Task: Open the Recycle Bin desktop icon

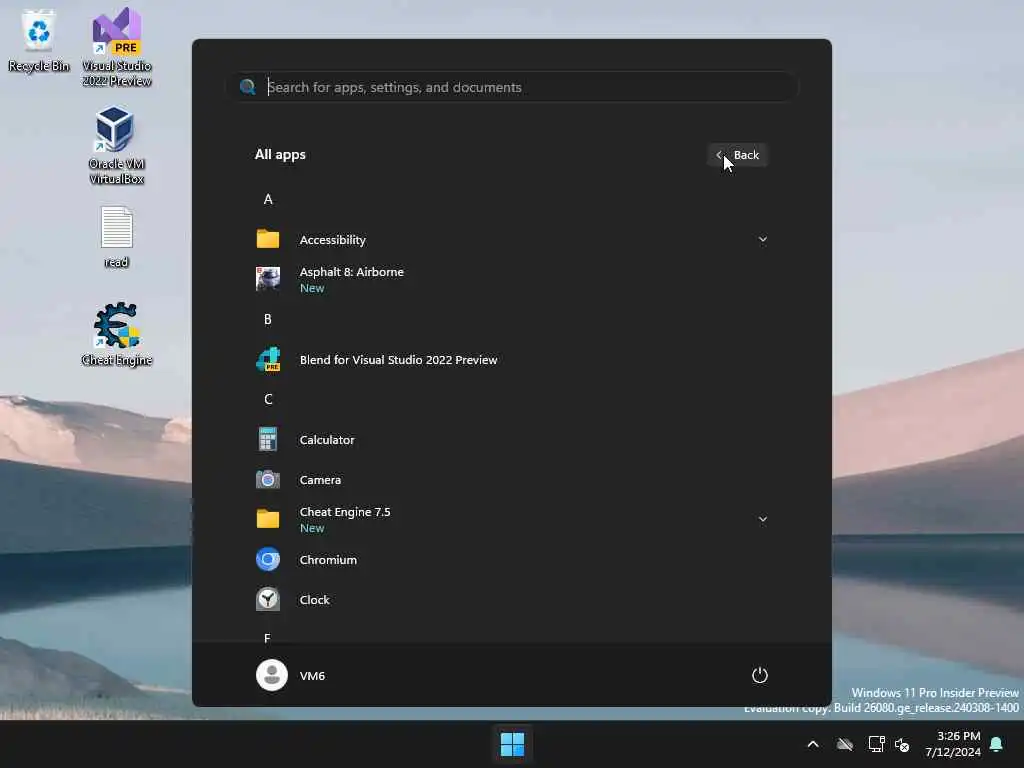Action: coord(39,40)
